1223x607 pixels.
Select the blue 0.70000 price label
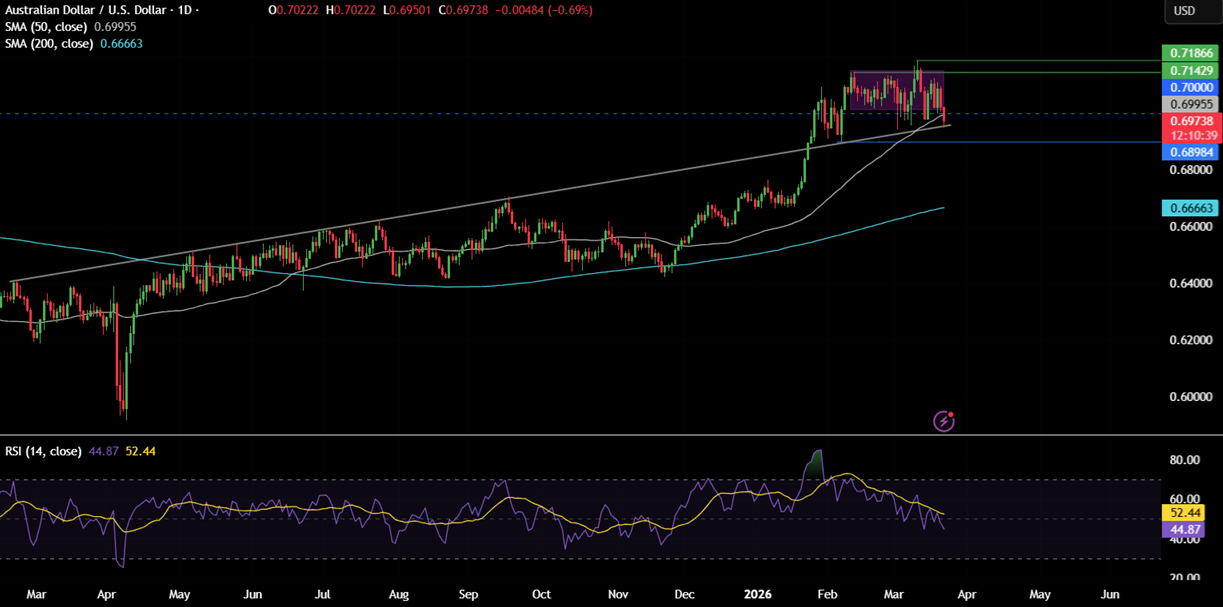click(1192, 87)
